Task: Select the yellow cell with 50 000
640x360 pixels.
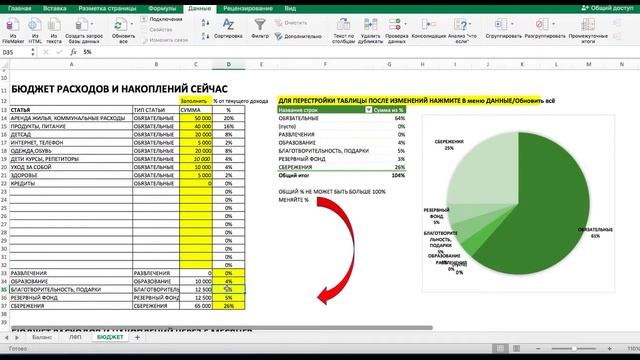Action: (x=196, y=118)
